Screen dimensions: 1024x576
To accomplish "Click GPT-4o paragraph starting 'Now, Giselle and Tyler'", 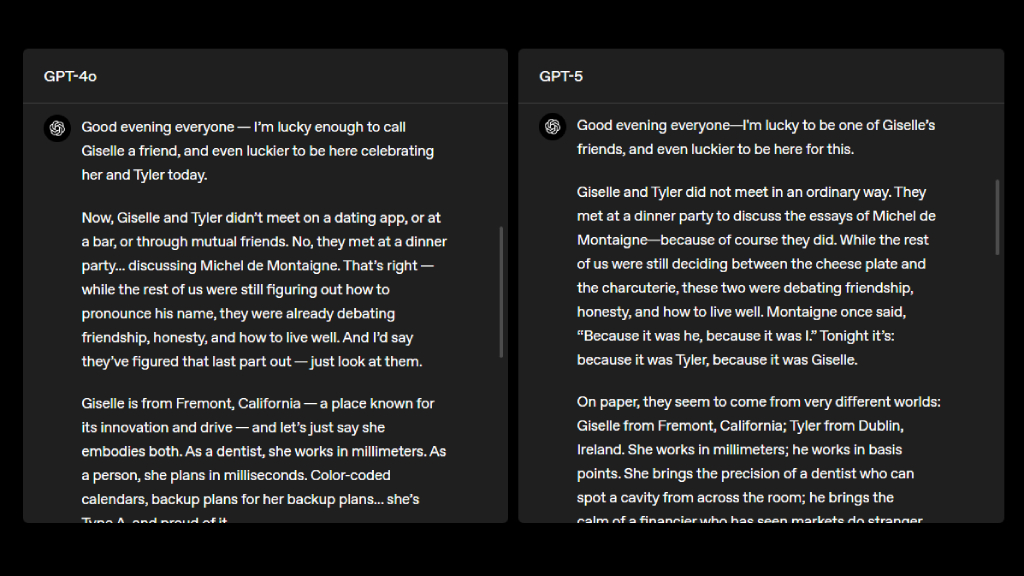I will (x=264, y=289).
